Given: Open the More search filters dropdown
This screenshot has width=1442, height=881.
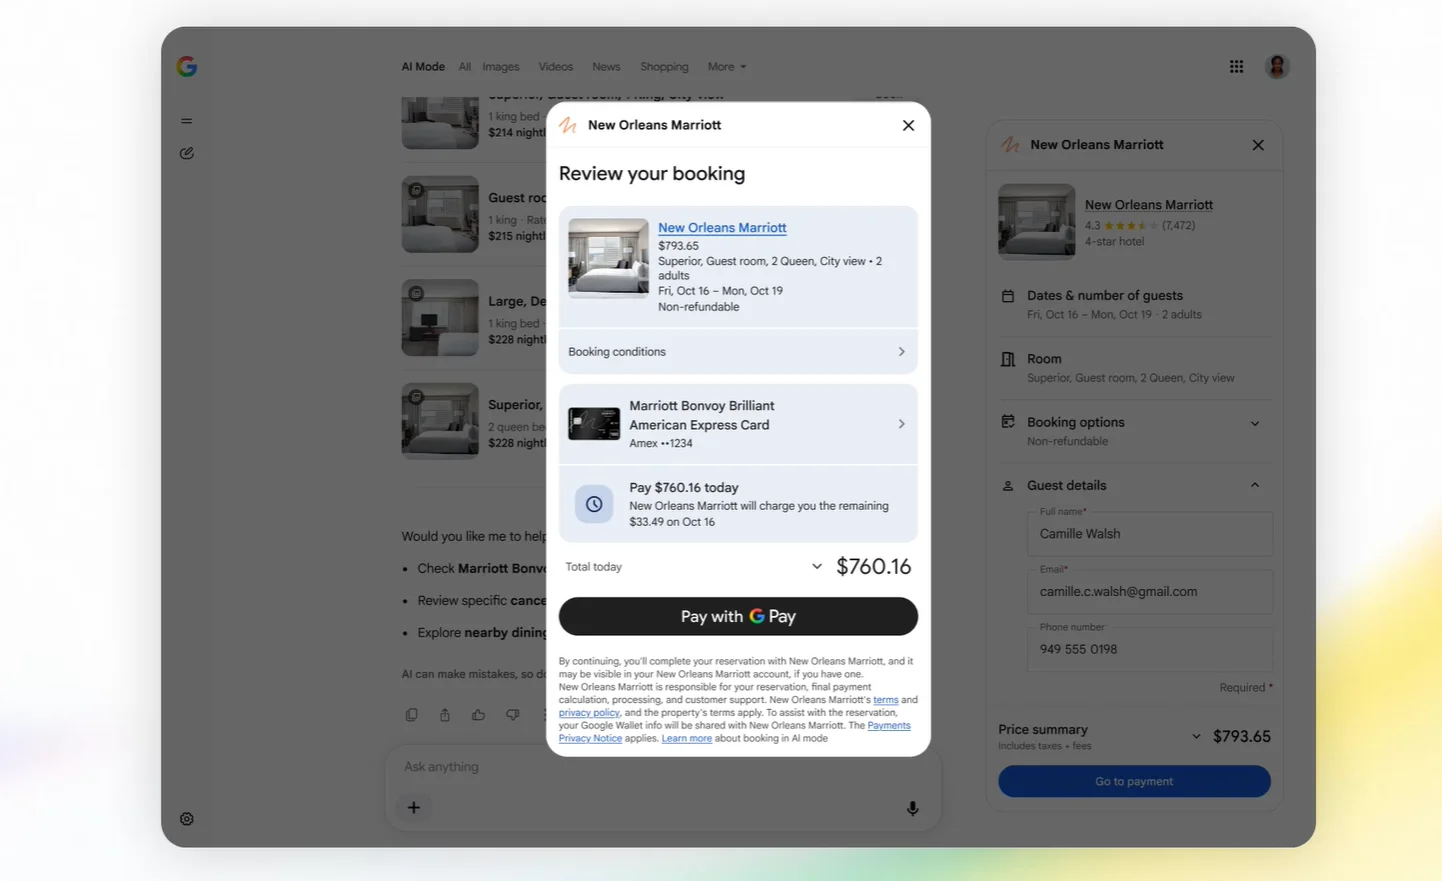Looking at the screenshot, I should pyautogui.click(x=727, y=67).
